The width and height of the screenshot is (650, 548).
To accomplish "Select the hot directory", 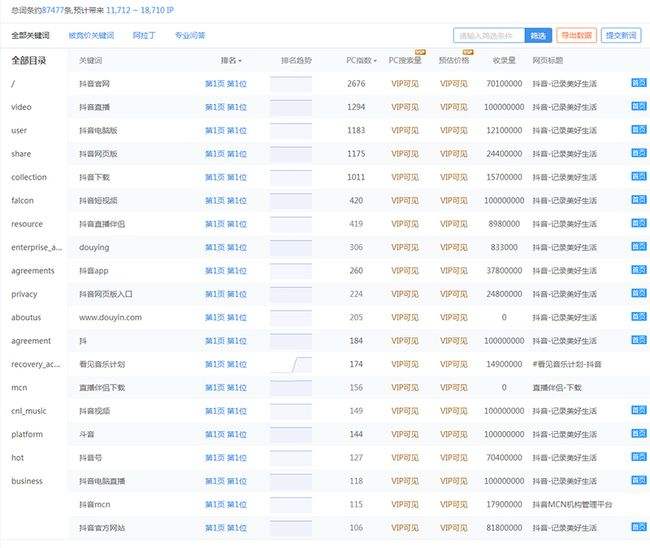I will (17, 458).
